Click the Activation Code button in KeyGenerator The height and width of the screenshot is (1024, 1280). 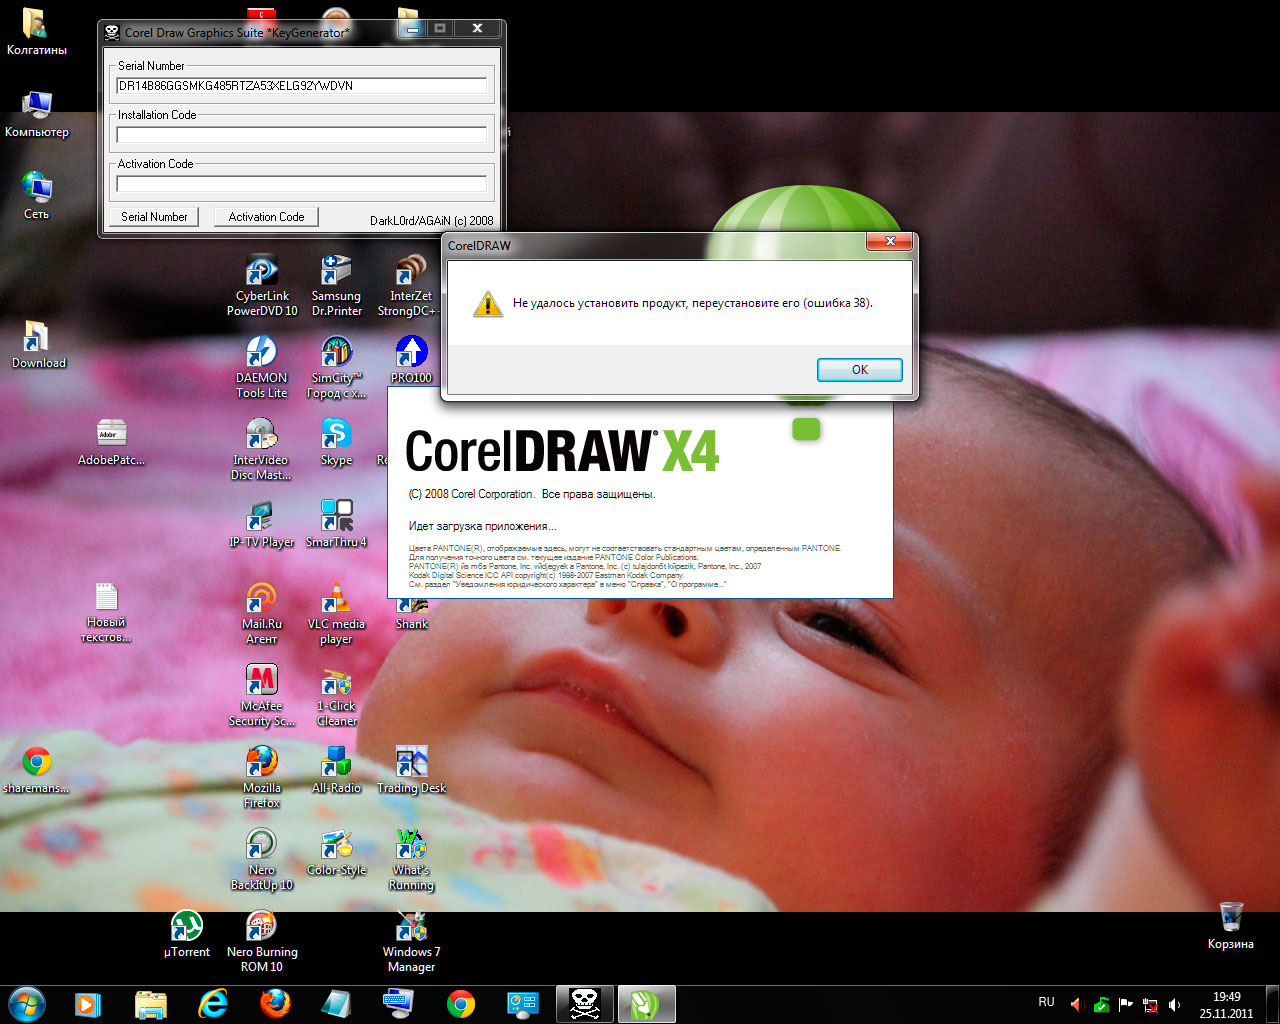tap(266, 217)
